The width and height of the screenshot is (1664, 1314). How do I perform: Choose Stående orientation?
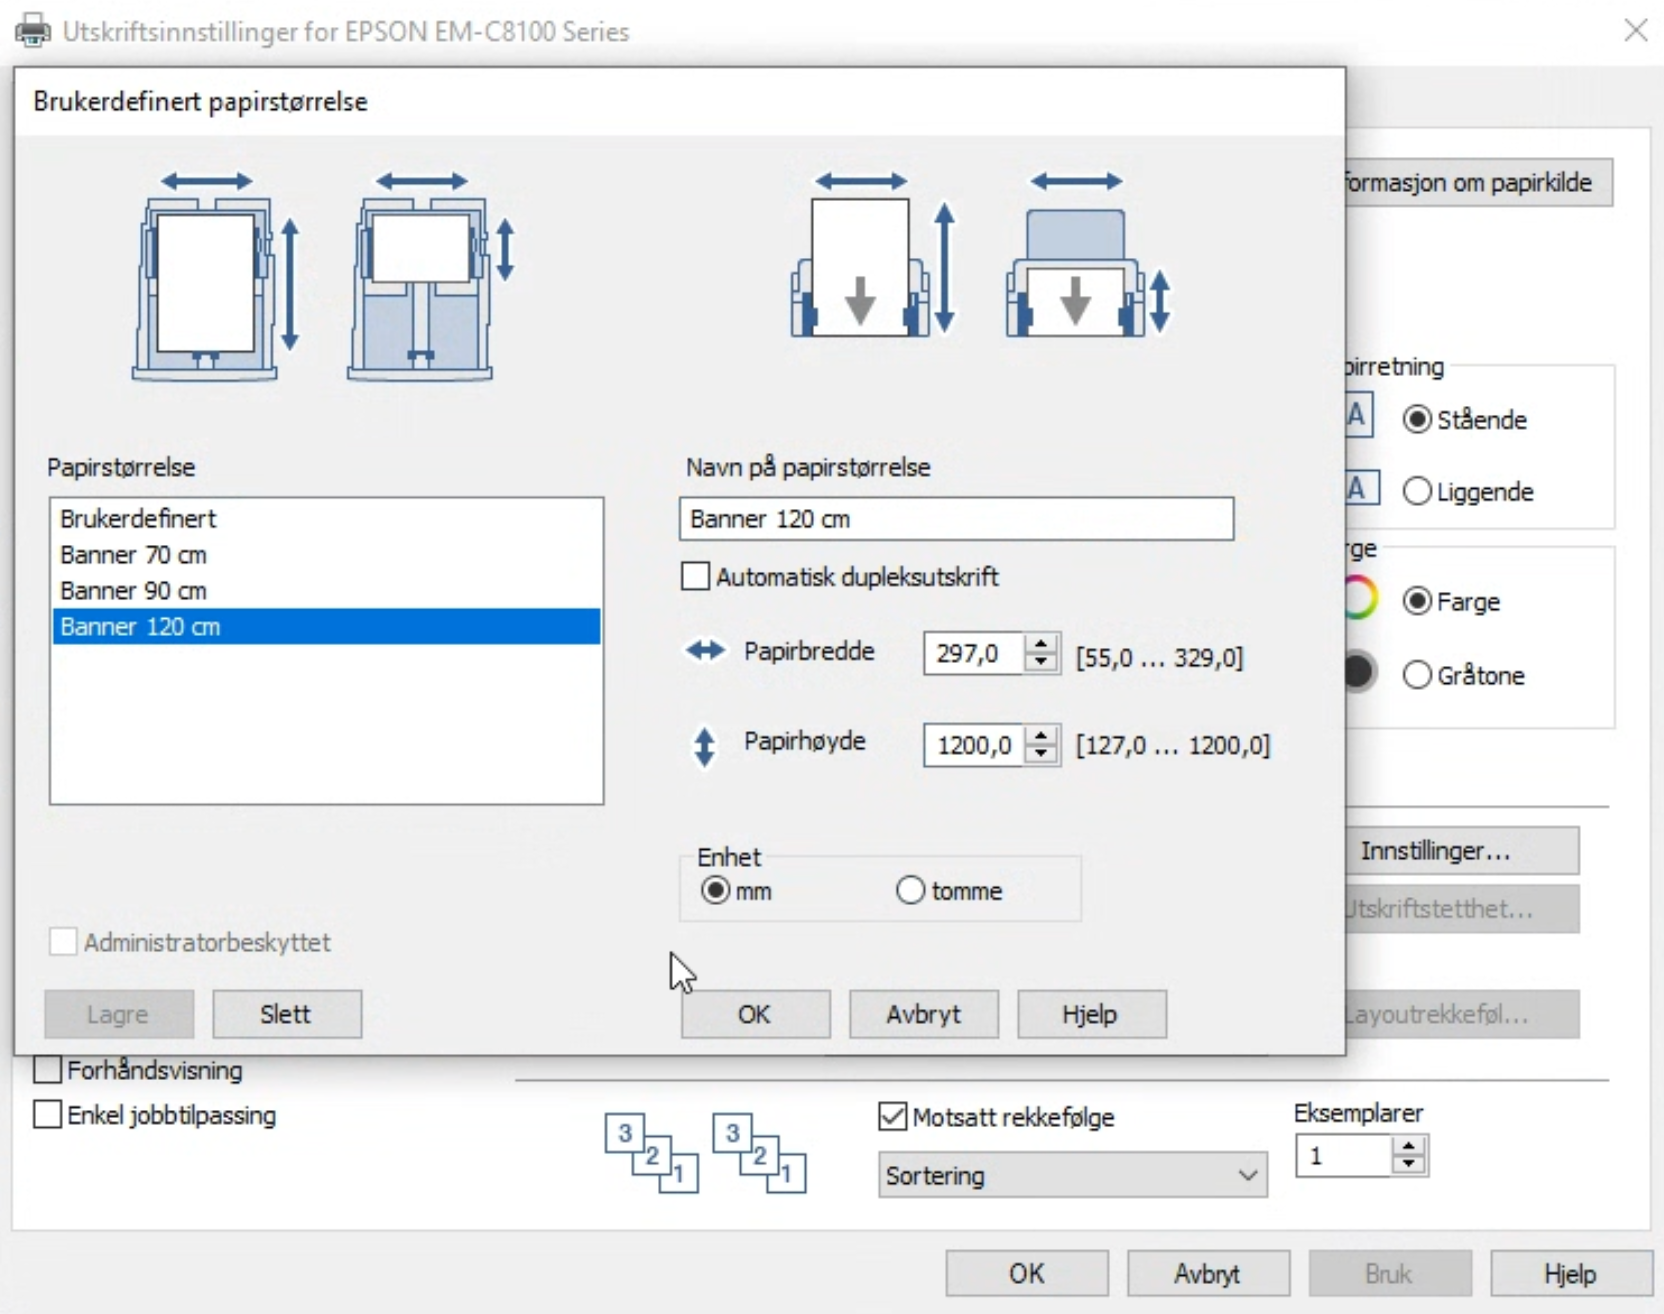(1416, 419)
